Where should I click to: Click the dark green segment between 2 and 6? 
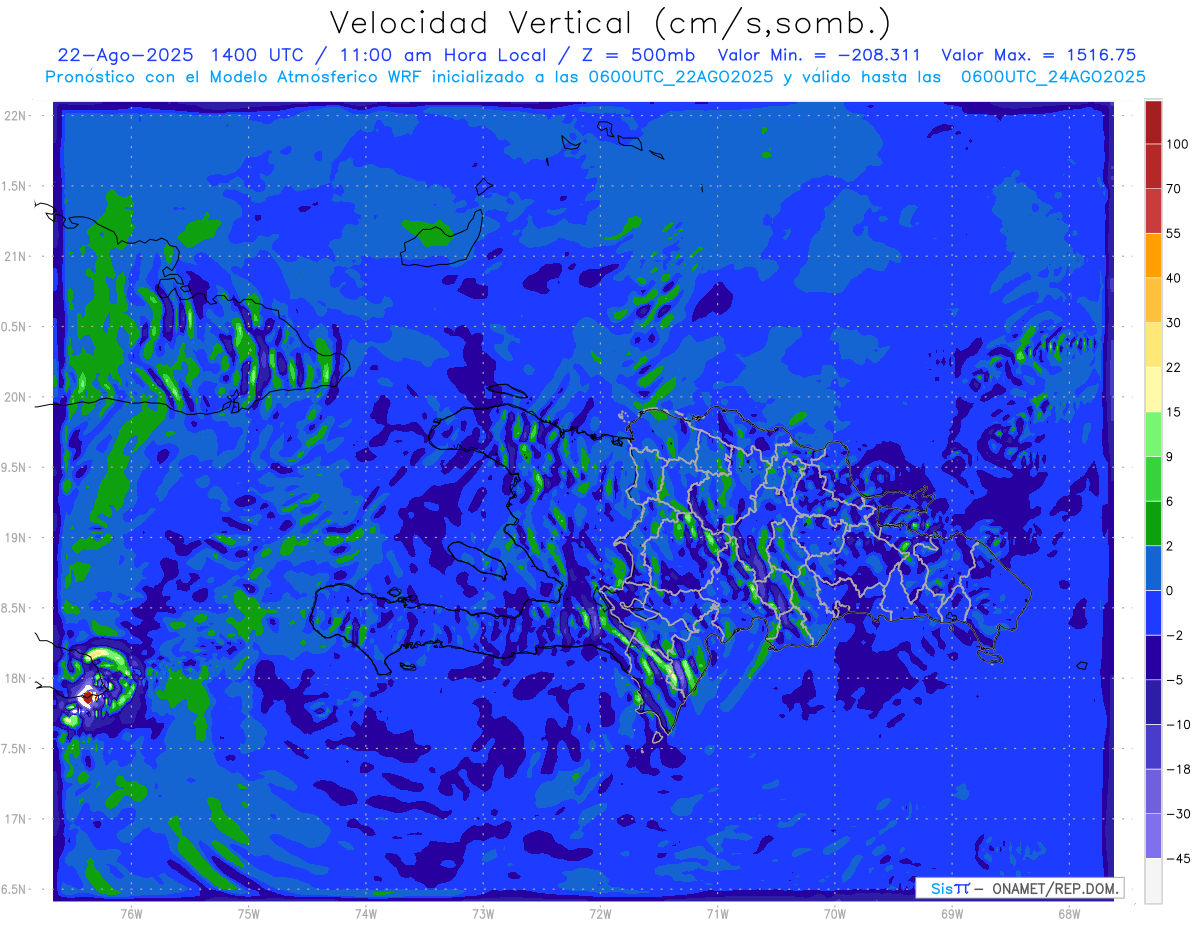pyautogui.click(x=1153, y=523)
